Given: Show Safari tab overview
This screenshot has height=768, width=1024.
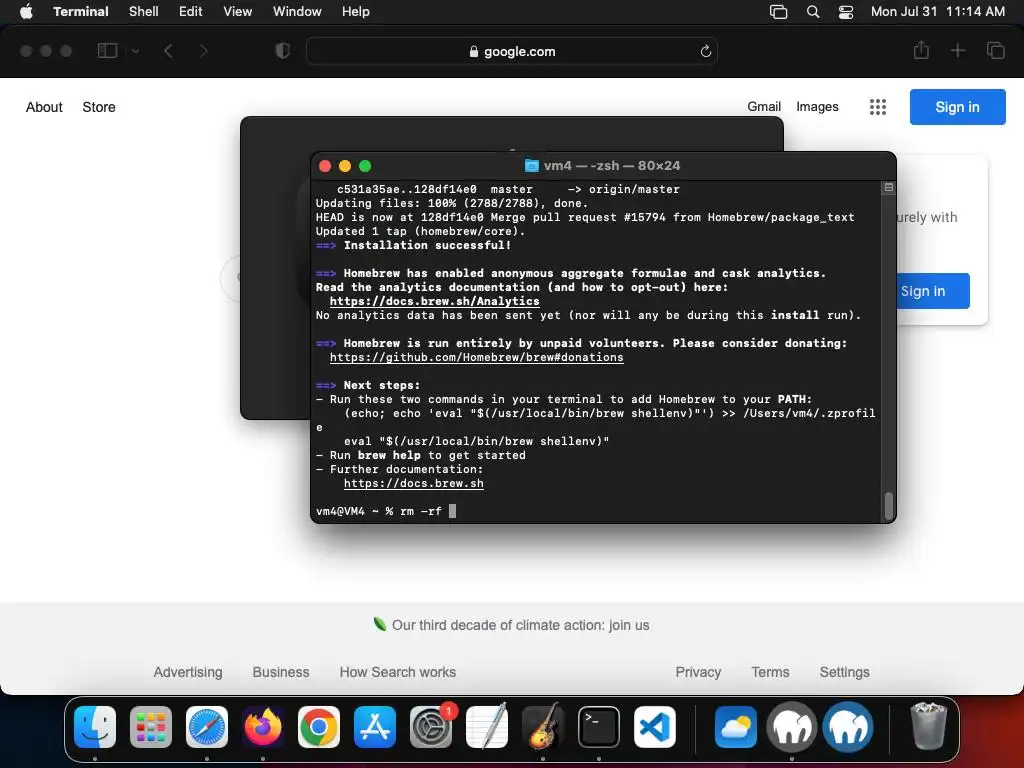Looking at the screenshot, I should pyautogui.click(x=995, y=50).
